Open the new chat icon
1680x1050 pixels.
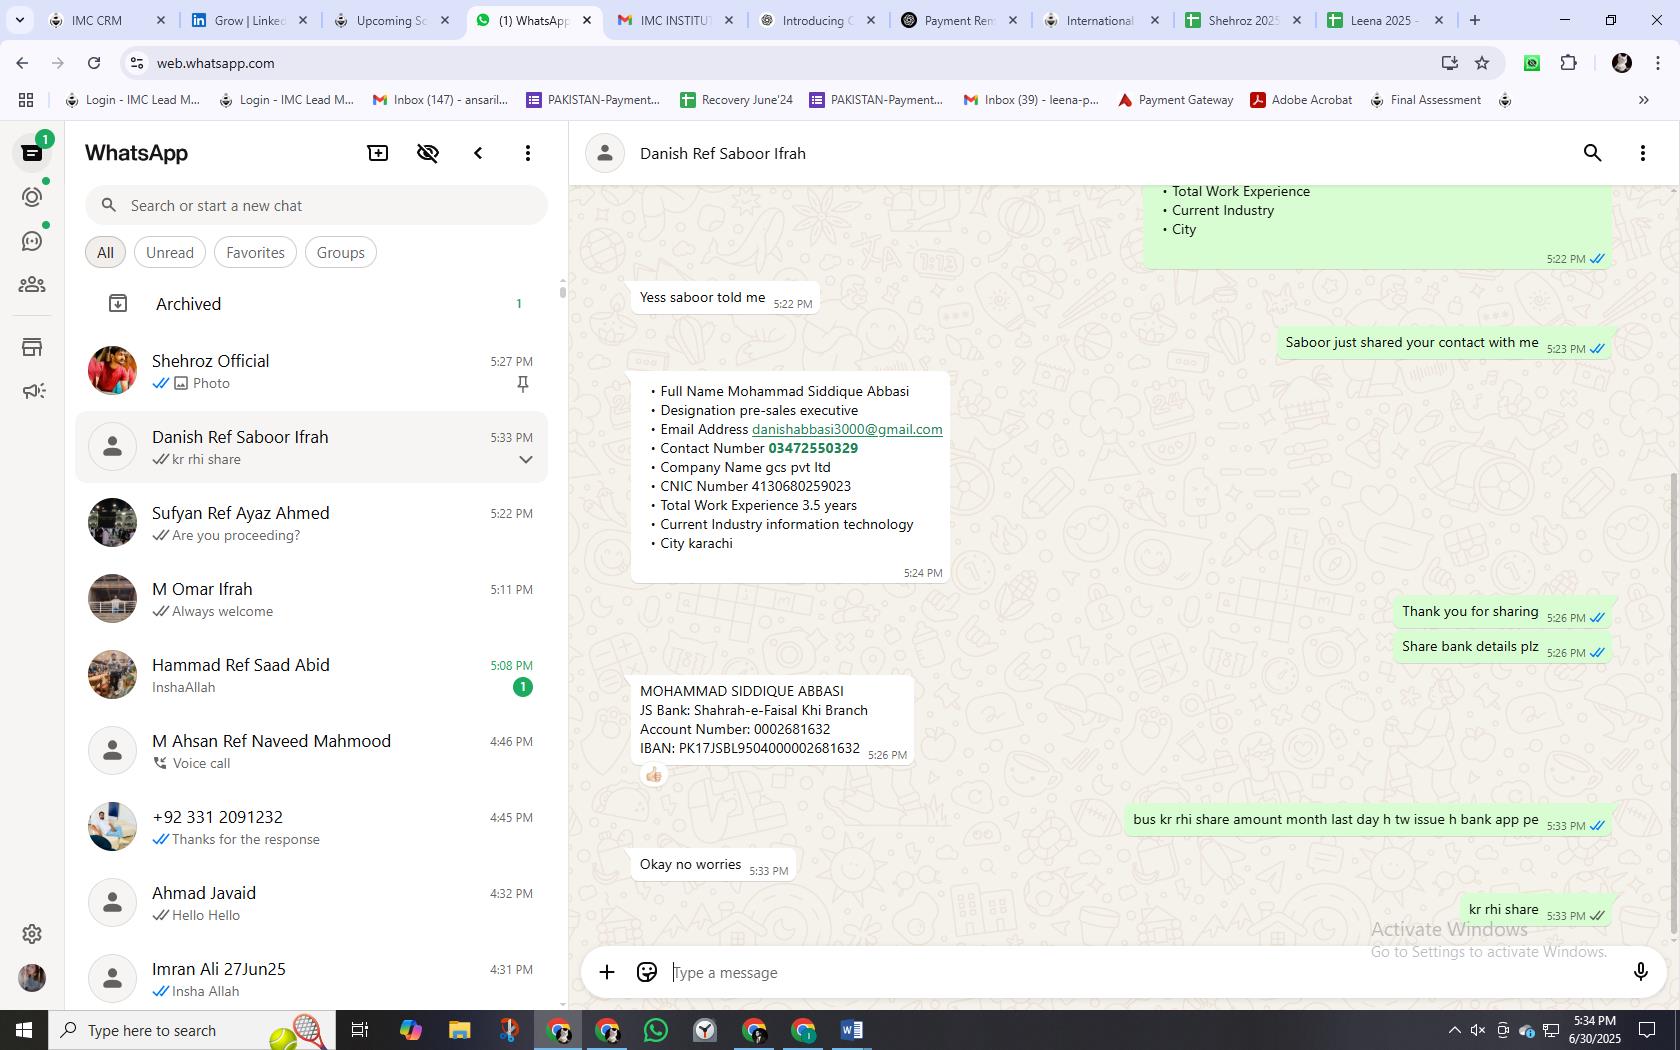tap(378, 153)
